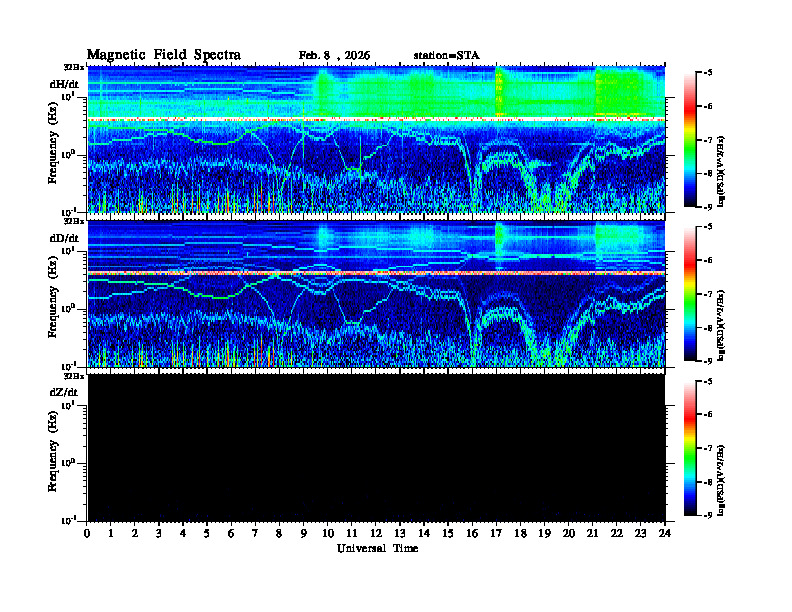The height and width of the screenshot is (612, 792).
Task: Click hour "20" on the time axis
Action: pos(569,534)
